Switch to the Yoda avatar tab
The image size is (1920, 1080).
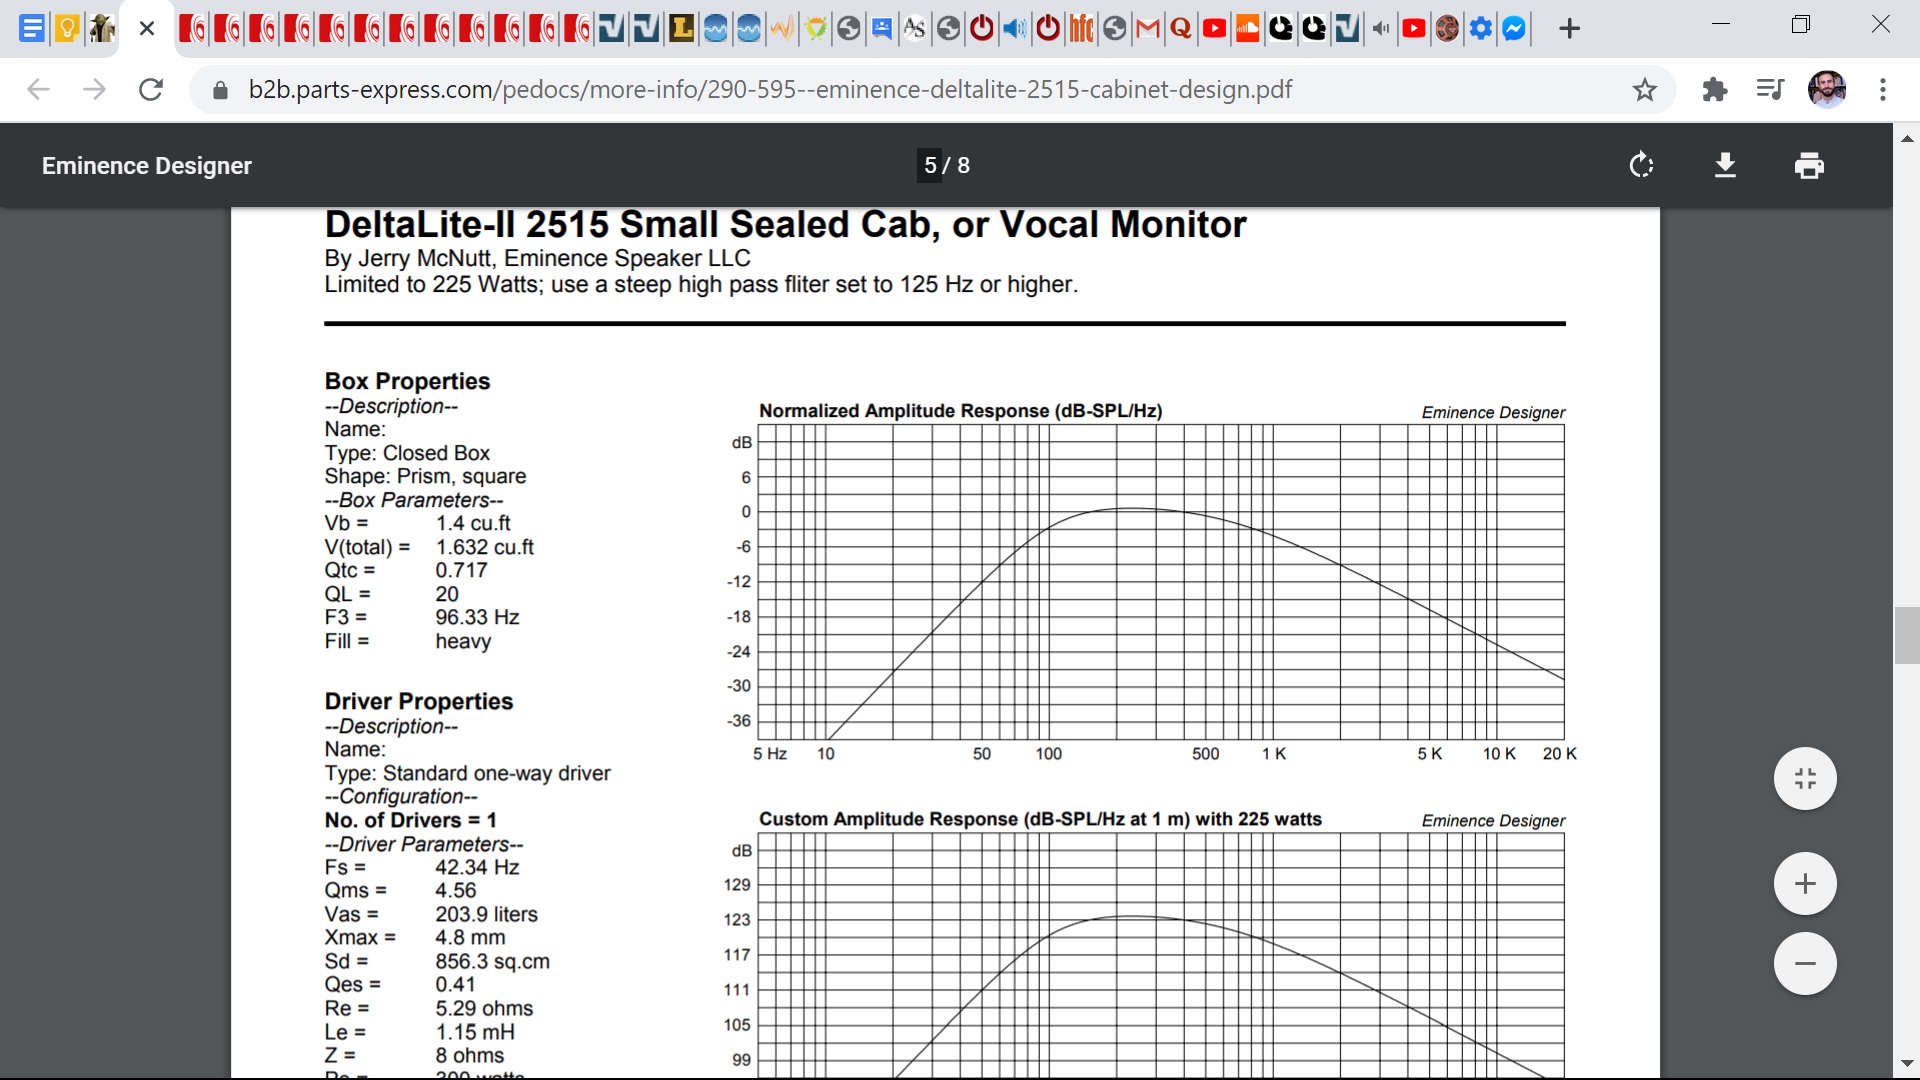coord(101,28)
